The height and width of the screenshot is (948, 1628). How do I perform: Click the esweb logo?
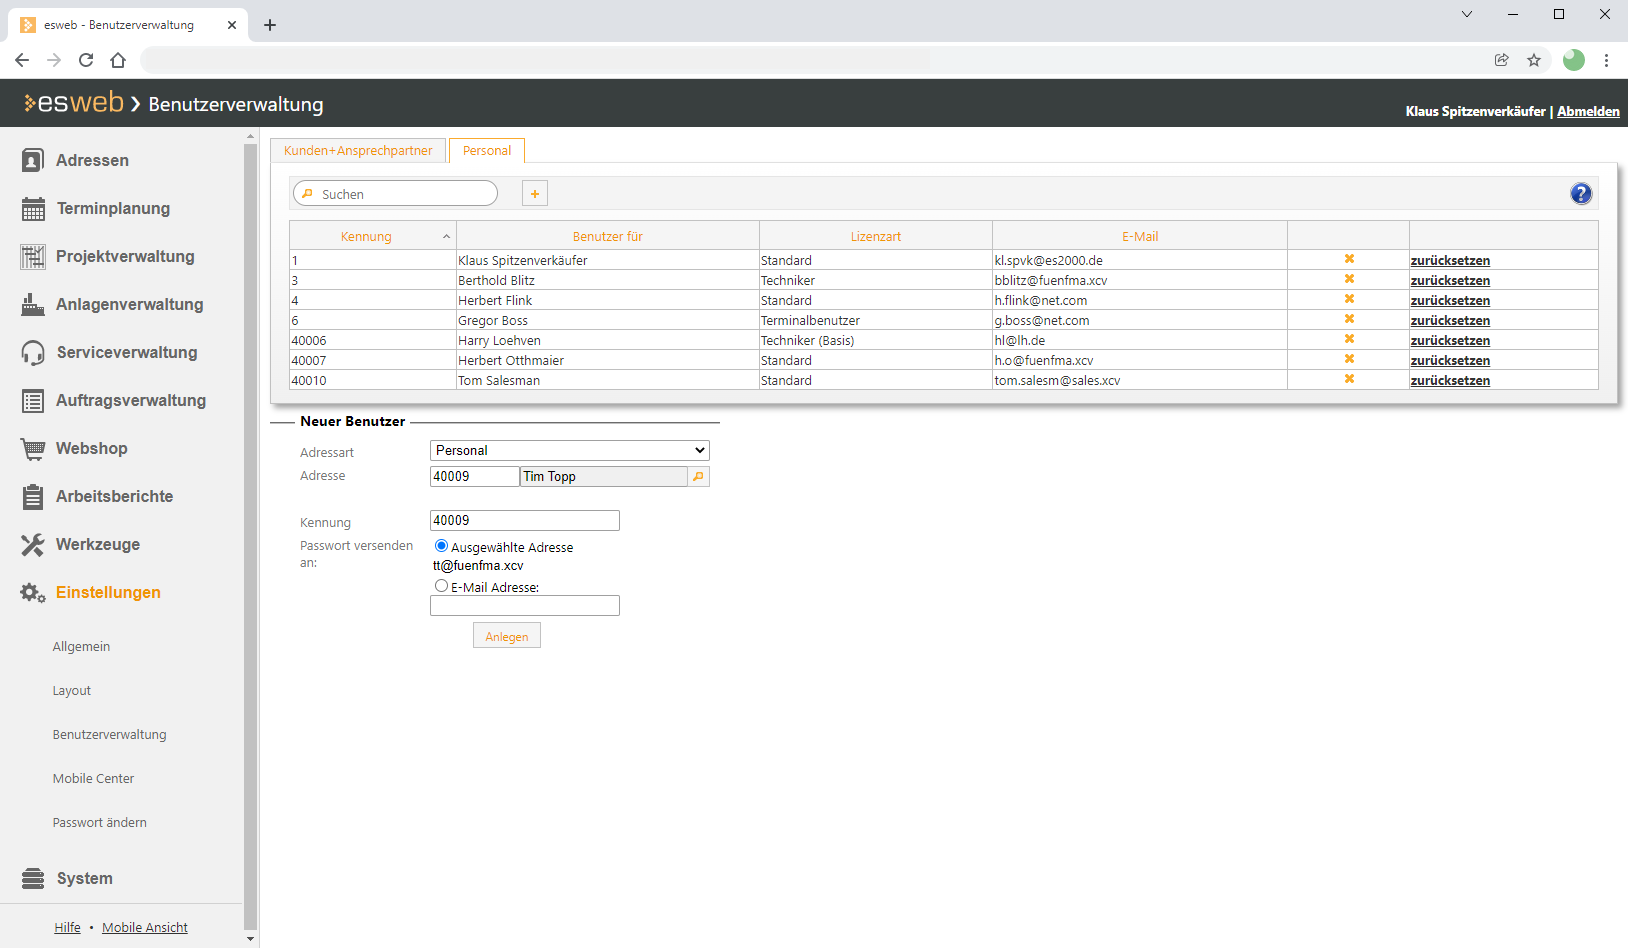coord(74,103)
